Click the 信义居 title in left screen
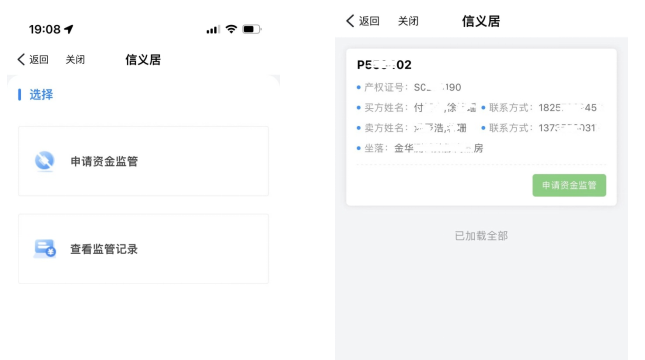The image size is (645, 360). 143,60
